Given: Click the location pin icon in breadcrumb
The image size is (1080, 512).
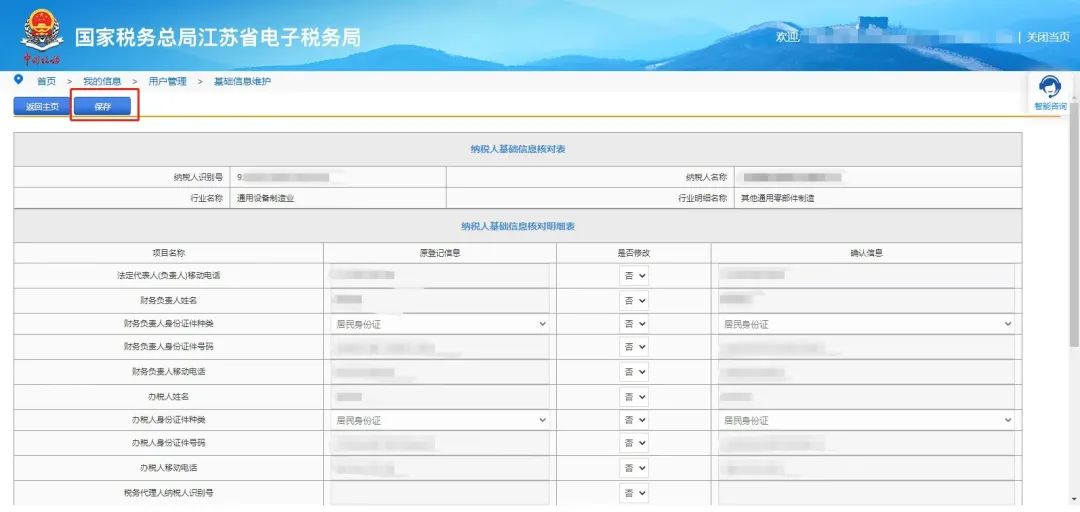Looking at the screenshot, I should coord(18,80).
